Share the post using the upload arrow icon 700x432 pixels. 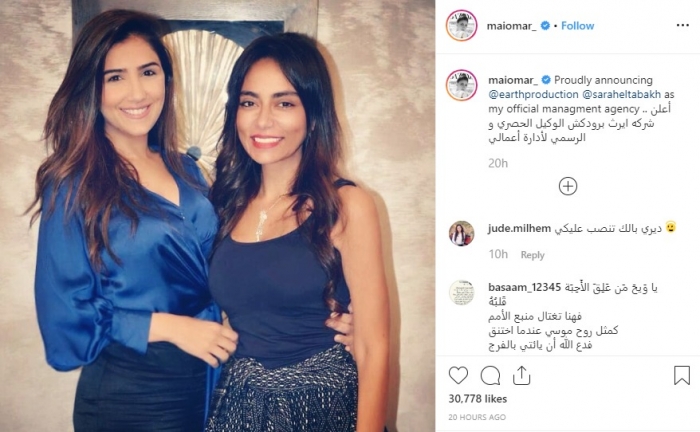tap(521, 376)
